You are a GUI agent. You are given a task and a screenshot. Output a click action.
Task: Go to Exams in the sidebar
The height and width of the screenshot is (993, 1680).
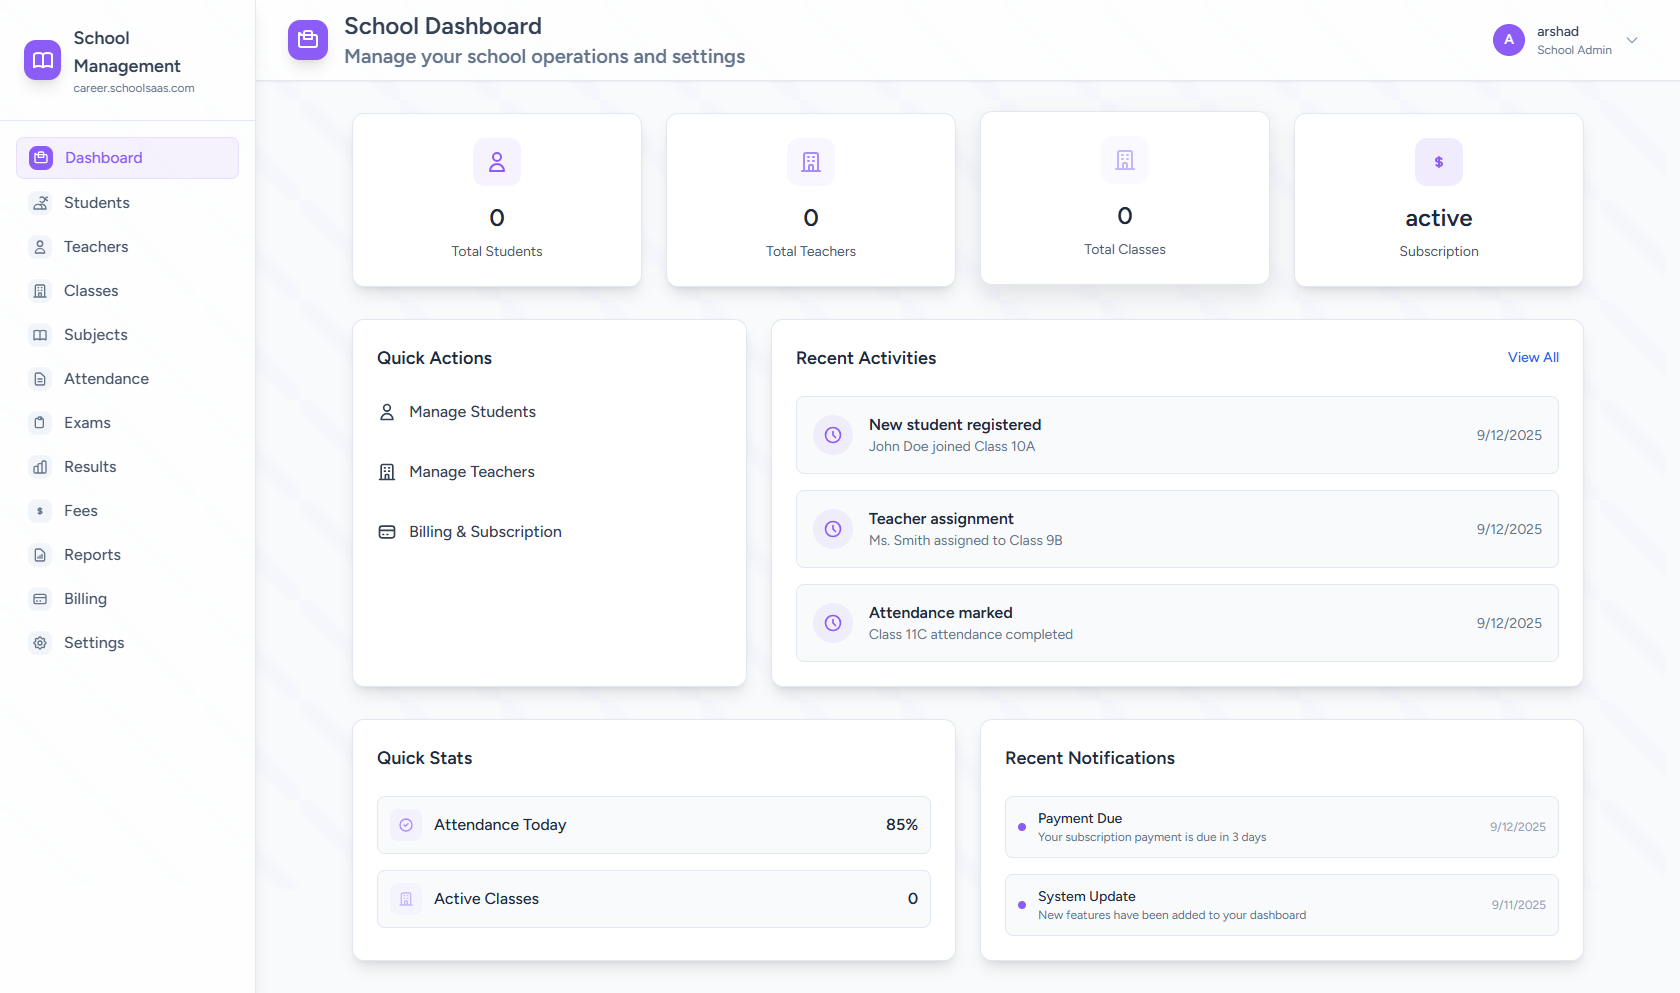pos(87,423)
